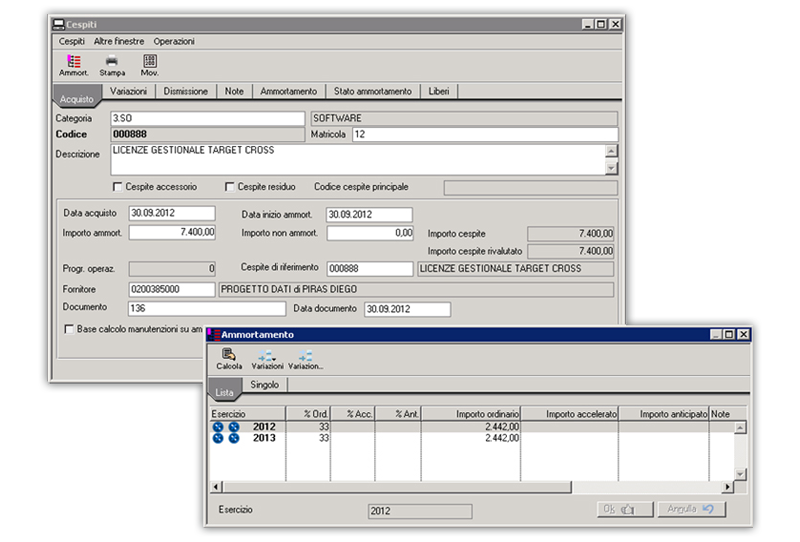Click Descrizione scroll up arrow

[x=611, y=151]
